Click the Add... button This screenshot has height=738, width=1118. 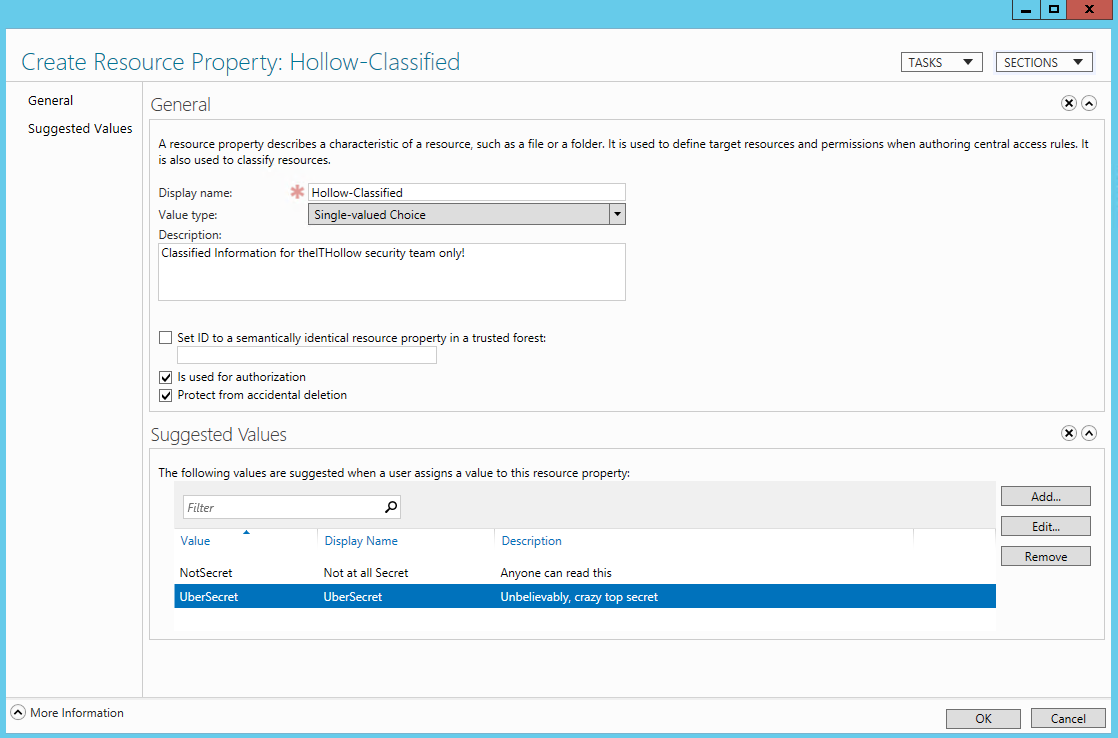pyautogui.click(x=1045, y=496)
